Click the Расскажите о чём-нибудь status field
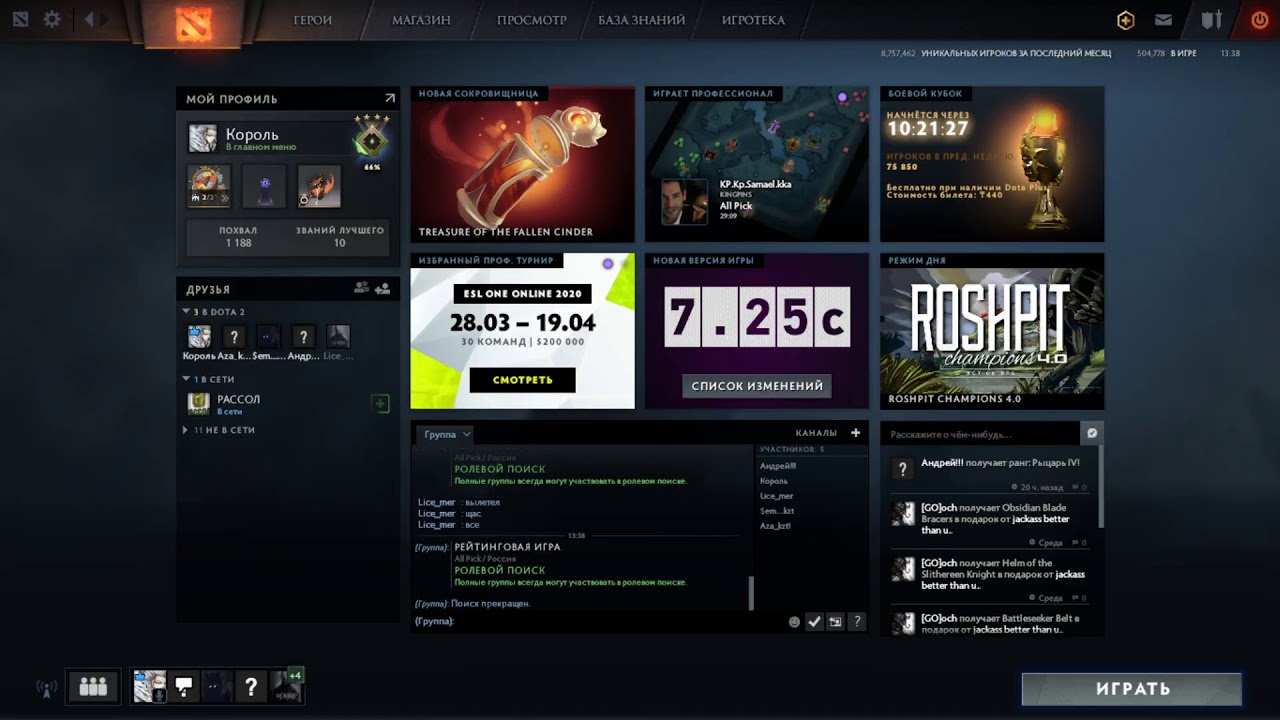Screen dimensions: 1280x720 (x=980, y=434)
